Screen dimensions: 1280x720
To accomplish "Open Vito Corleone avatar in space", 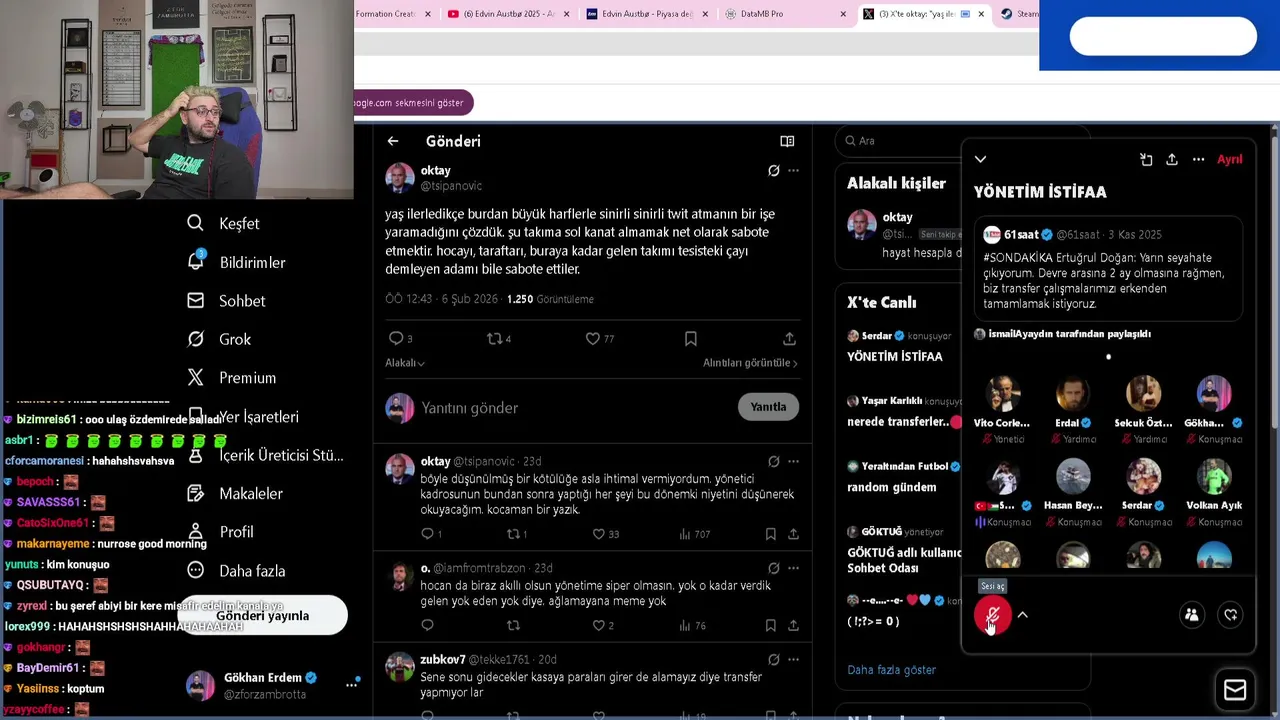I will (x=1002, y=394).
